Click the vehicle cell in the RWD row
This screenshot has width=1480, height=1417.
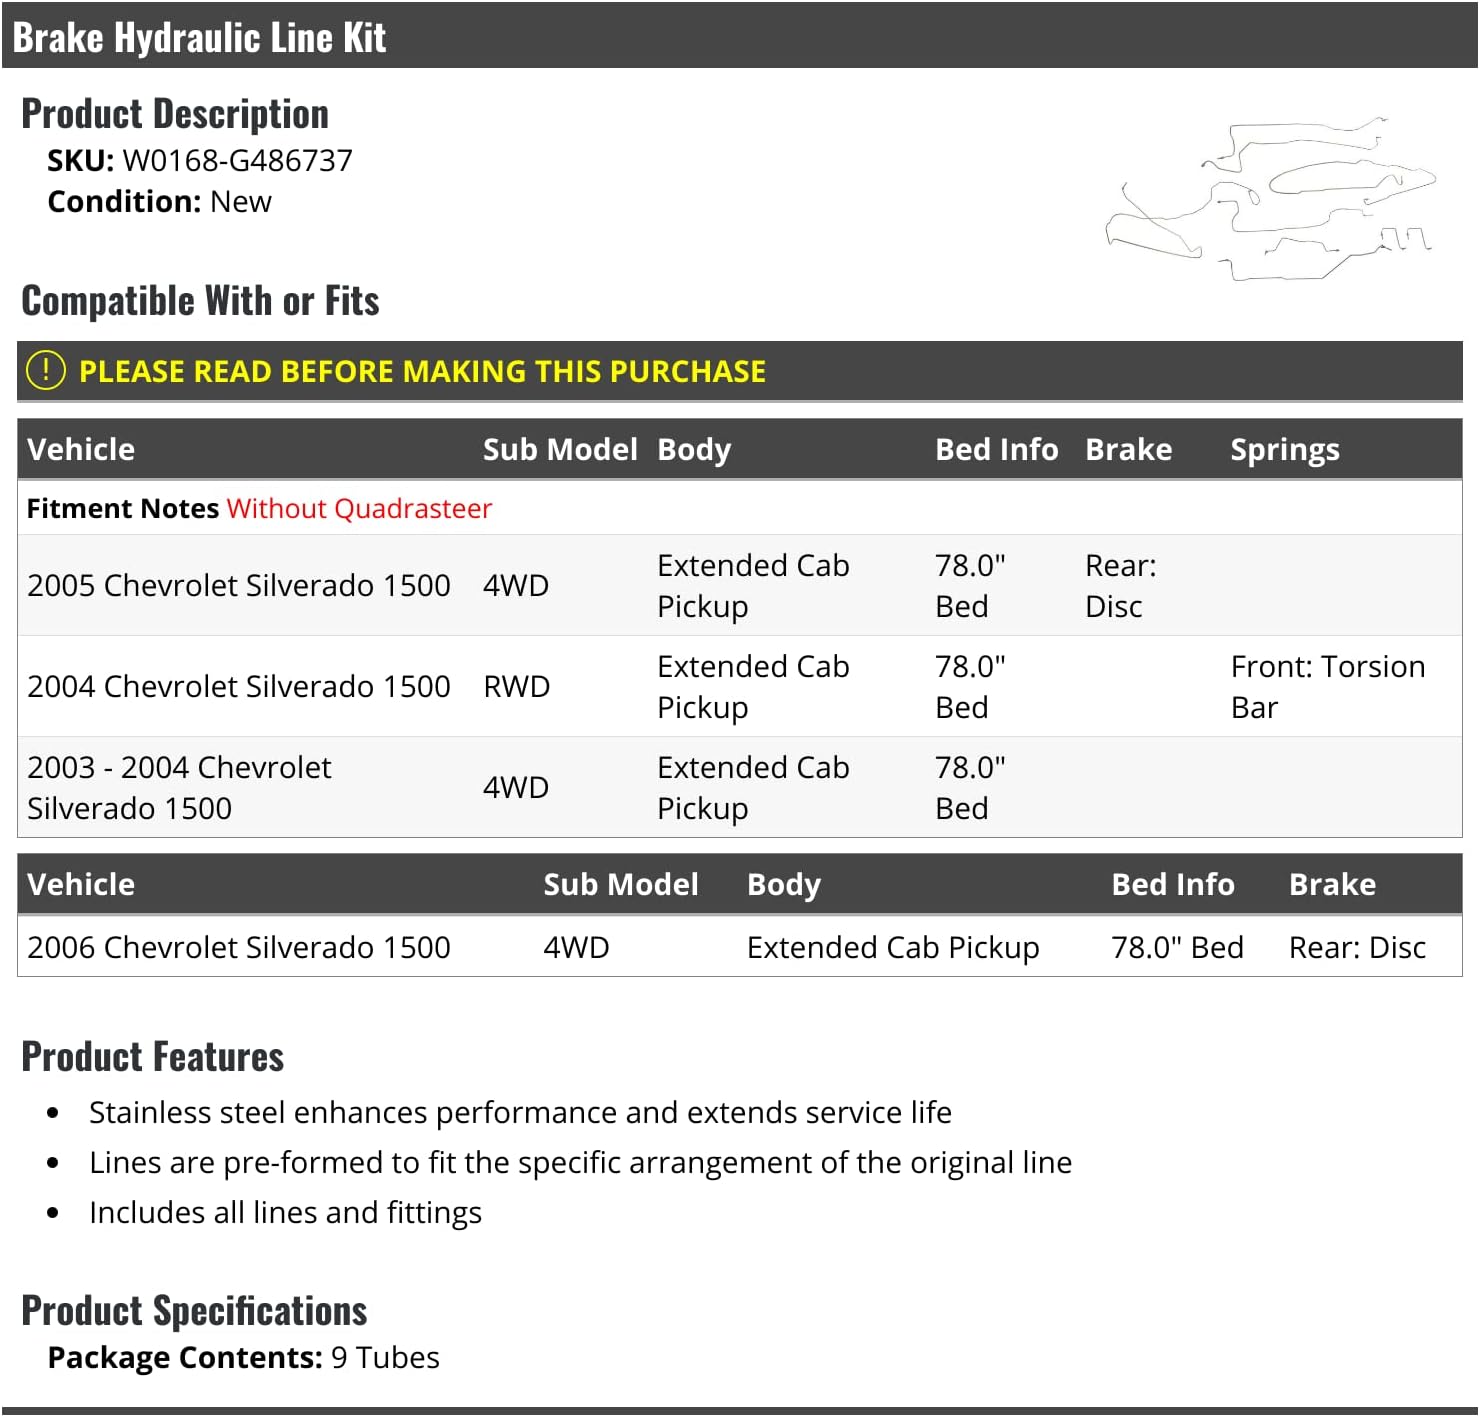pos(239,687)
